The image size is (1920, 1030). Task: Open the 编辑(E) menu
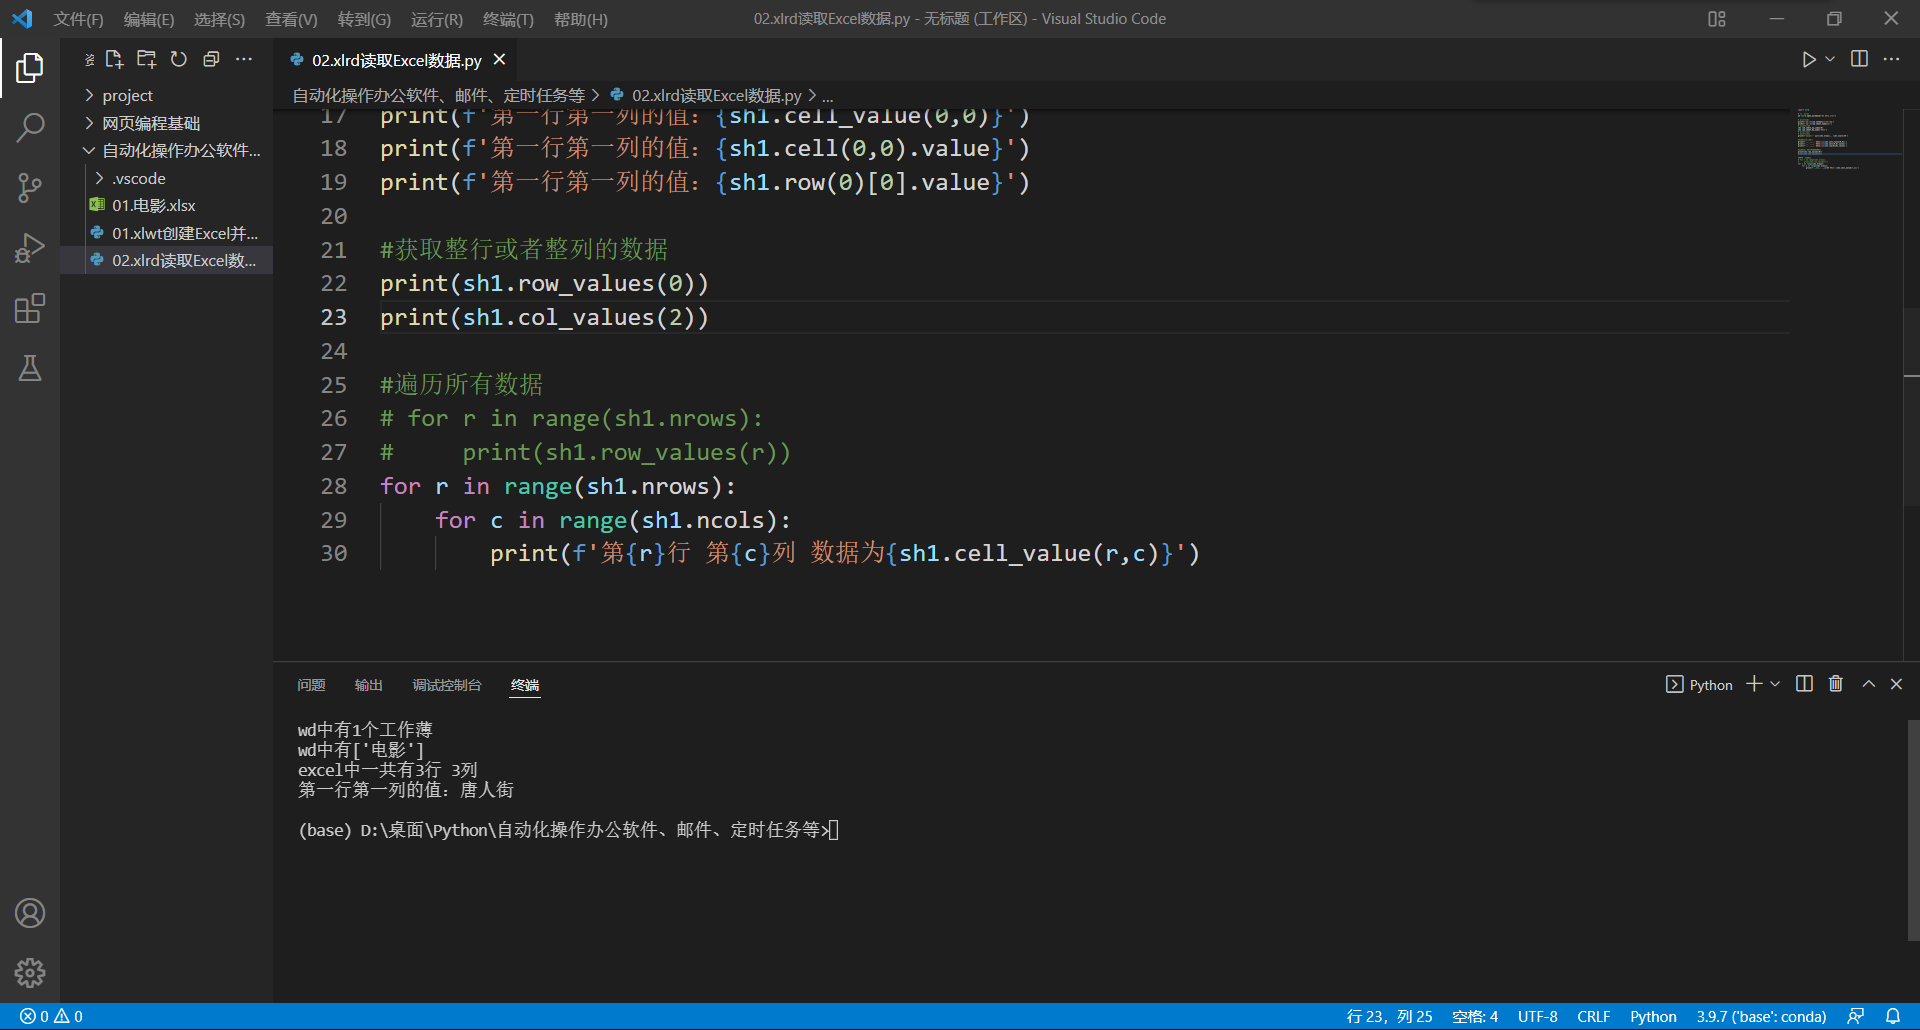(x=149, y=19)
